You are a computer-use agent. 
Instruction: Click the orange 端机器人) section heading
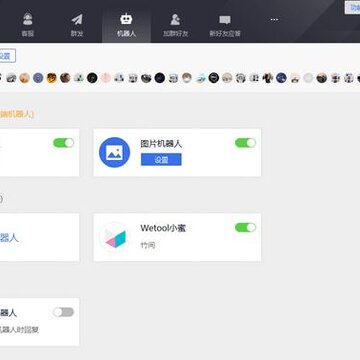click(x=17, y=114)
